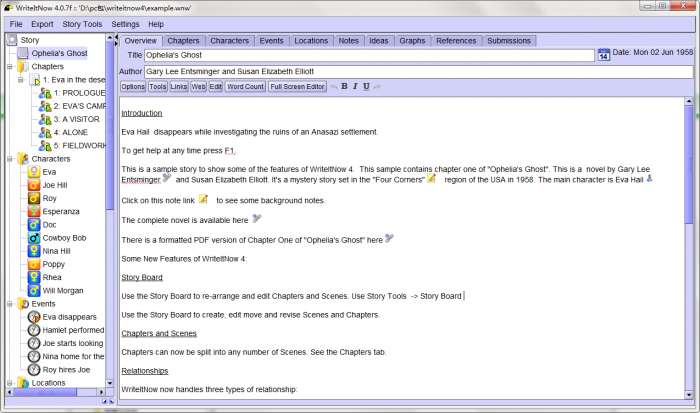Select 'Nina home for the' event row
Screen dimensions: 700x413
click(74, 356)
